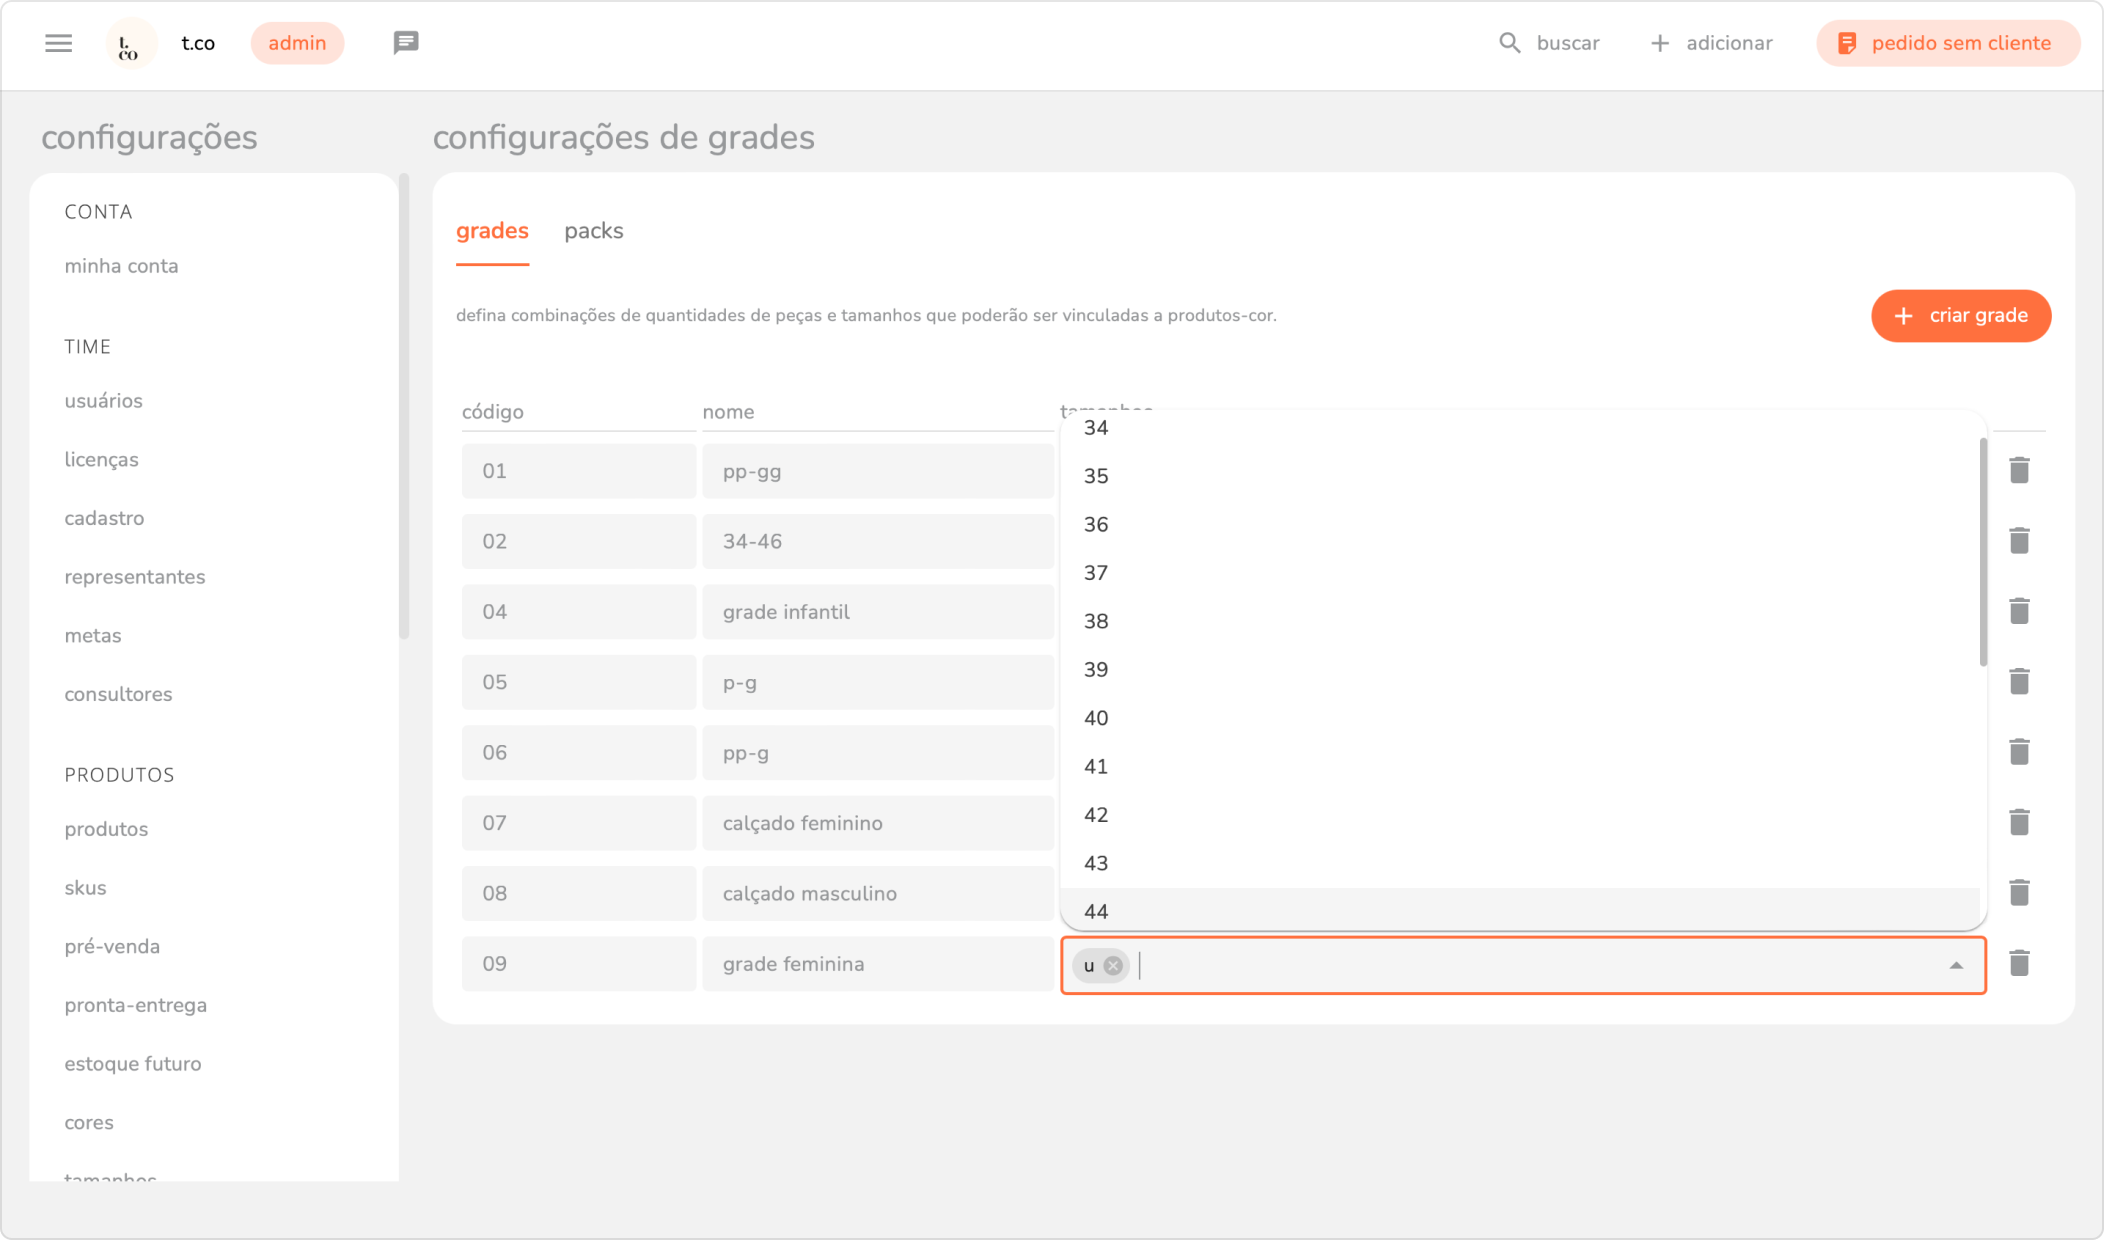Pick size 41 option
This screenshot has width=2104, height=1240.
pos(1096,766)
